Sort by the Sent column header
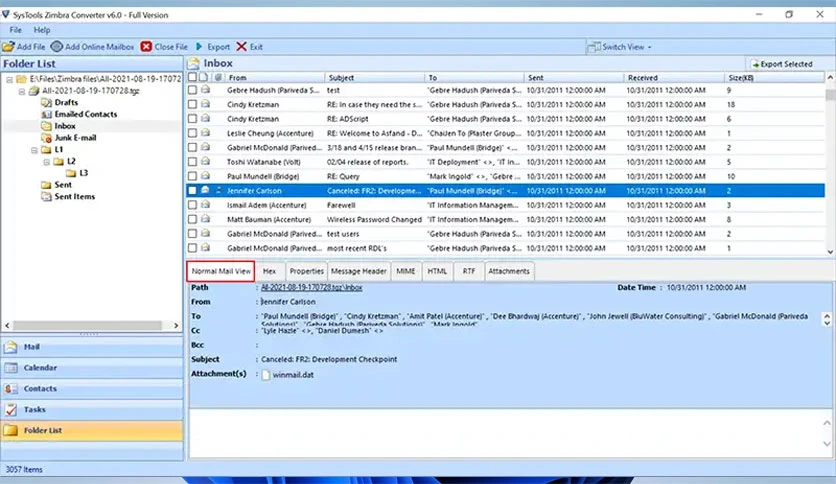The height and width of the screenshot is (484, 836). pyautogui.click(x=573, y=77)
